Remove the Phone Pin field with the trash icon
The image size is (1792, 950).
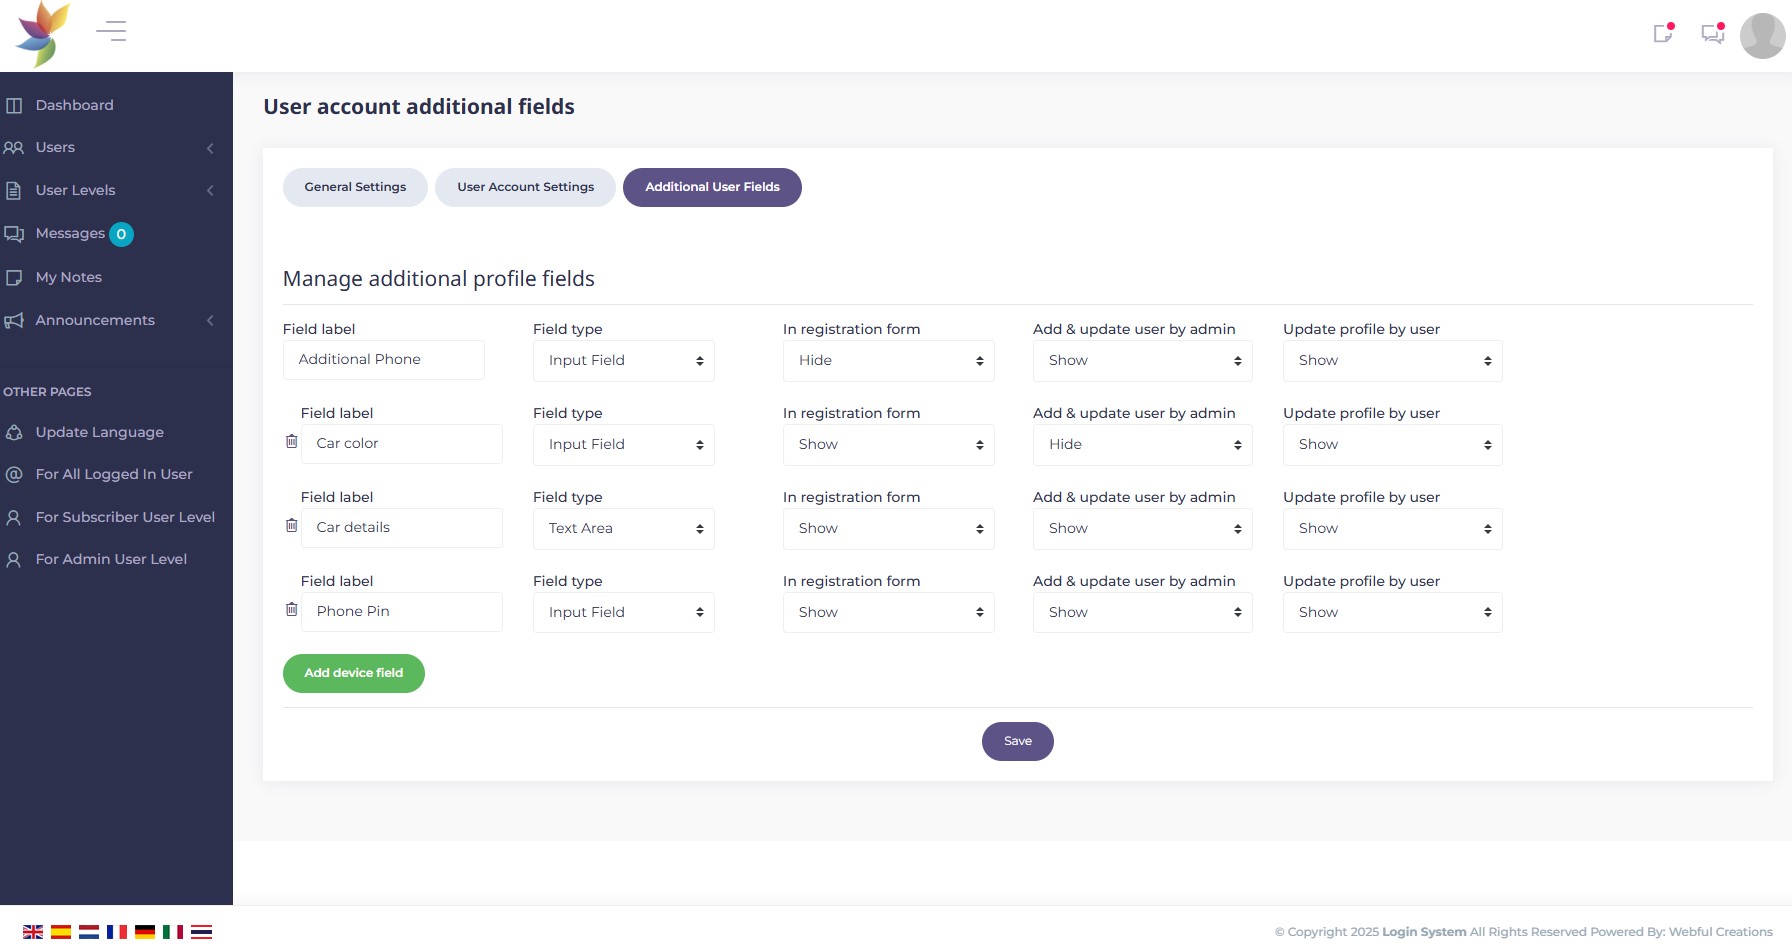click(x=291, y=609)
